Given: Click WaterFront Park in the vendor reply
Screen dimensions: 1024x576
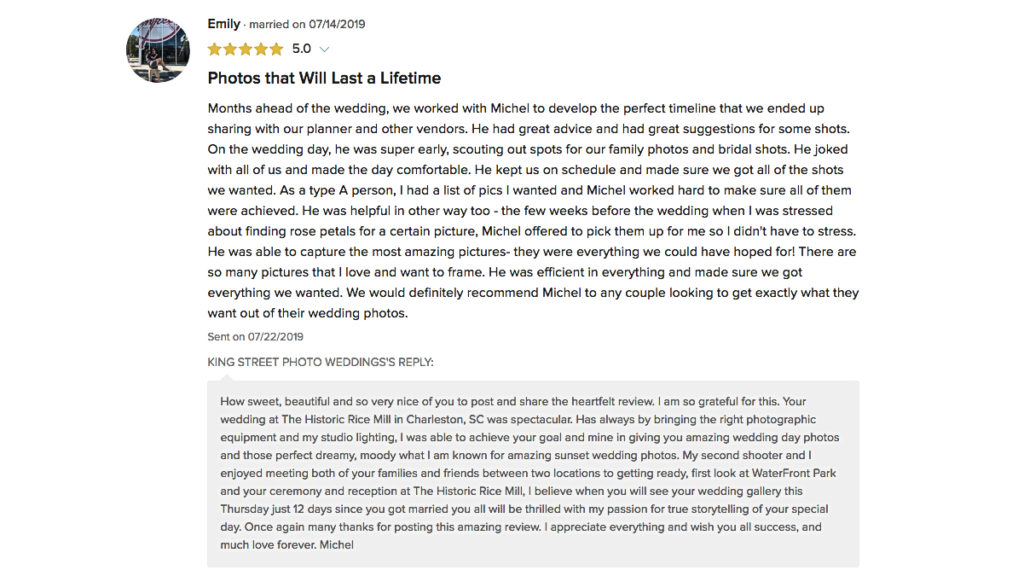Looking at the screenshot, I should [793, 473].
